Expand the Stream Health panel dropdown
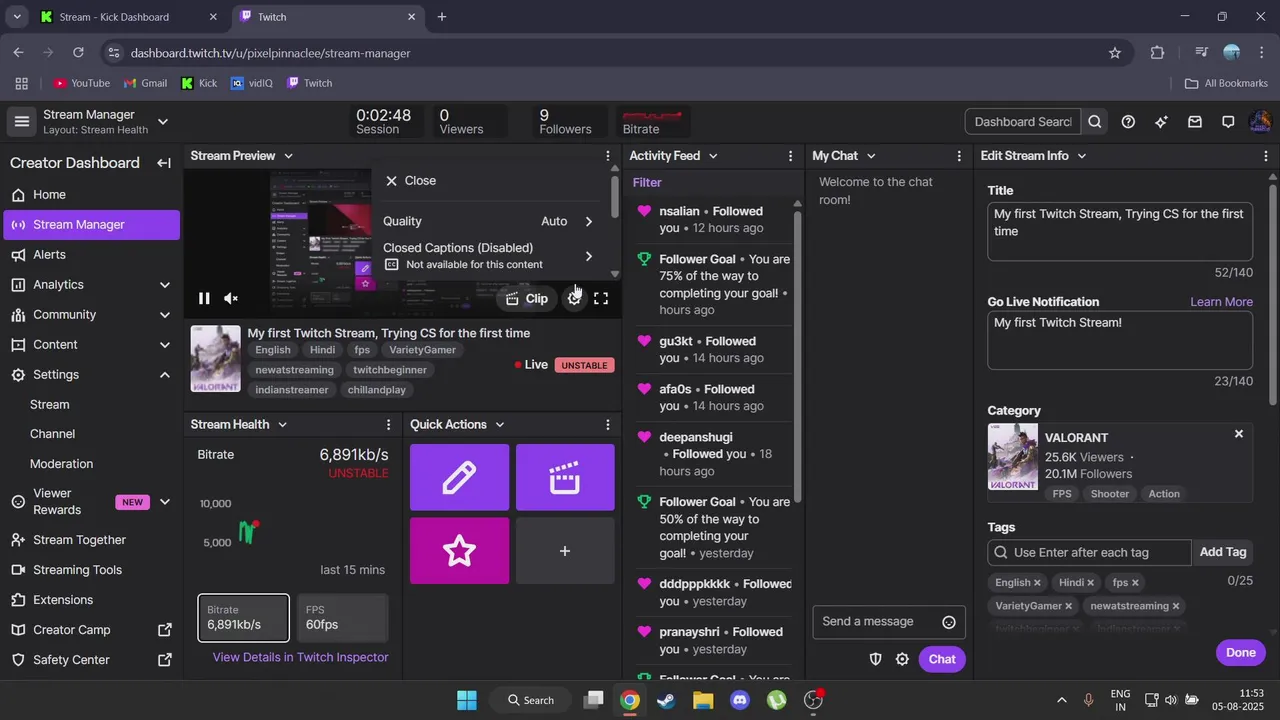The image size is (1280, 720). [282, 425]
